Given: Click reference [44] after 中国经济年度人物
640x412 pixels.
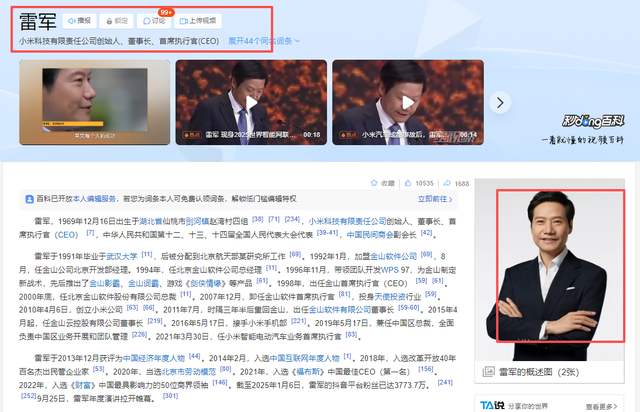Looking at the screenshot, I should (195, 356).
